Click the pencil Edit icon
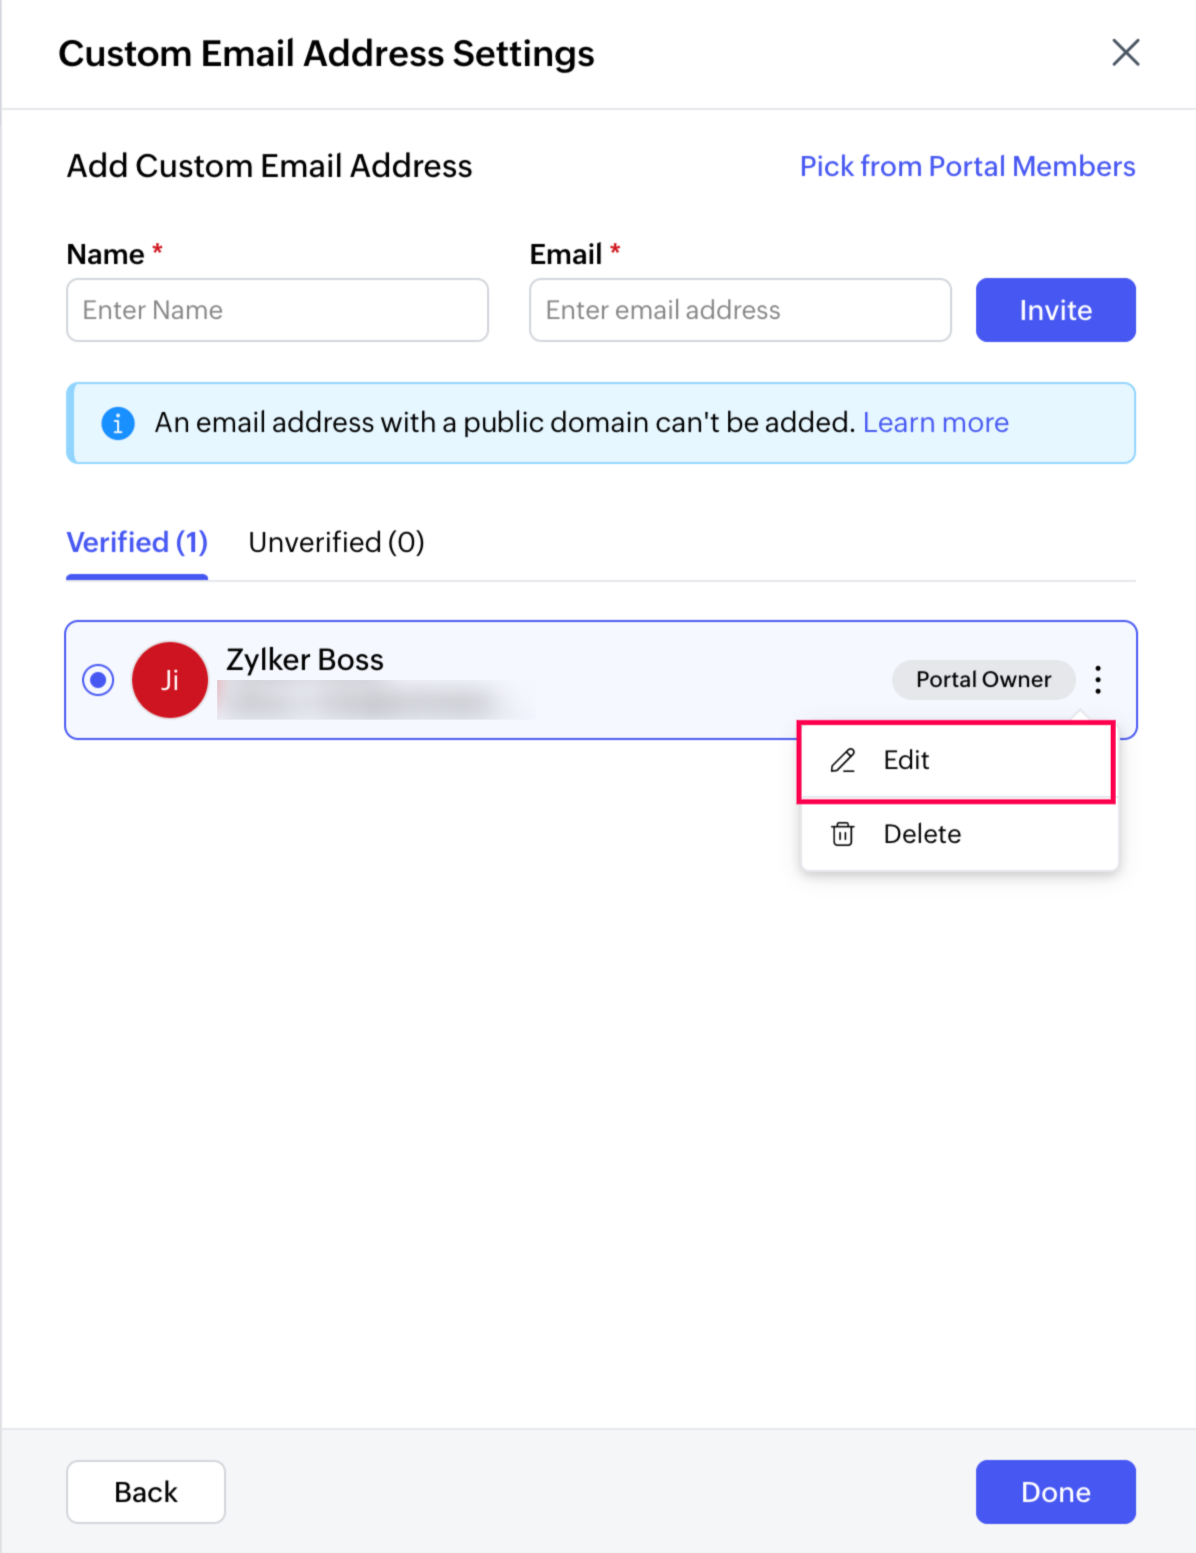The height and width of the screenshot is (1553, 1196). click(x=843, y=761)
